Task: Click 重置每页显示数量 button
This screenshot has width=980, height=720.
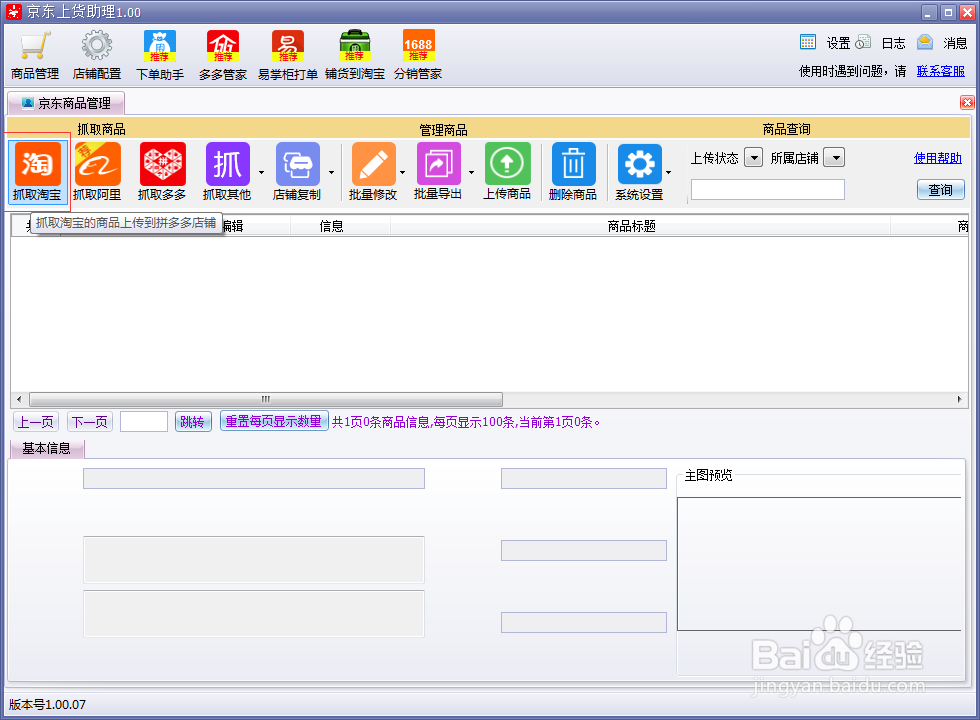Action: 274,421
